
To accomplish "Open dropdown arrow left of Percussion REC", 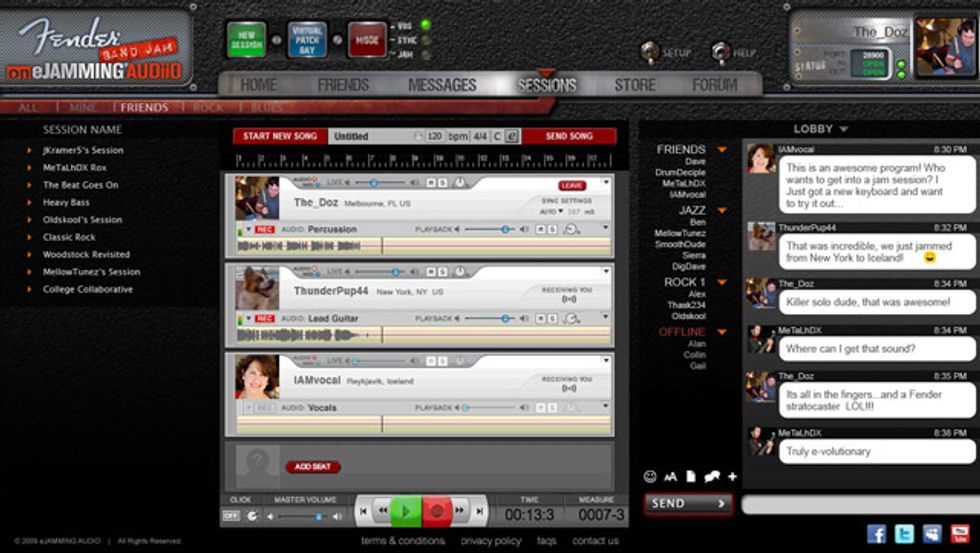I will [x=249, y=230].
